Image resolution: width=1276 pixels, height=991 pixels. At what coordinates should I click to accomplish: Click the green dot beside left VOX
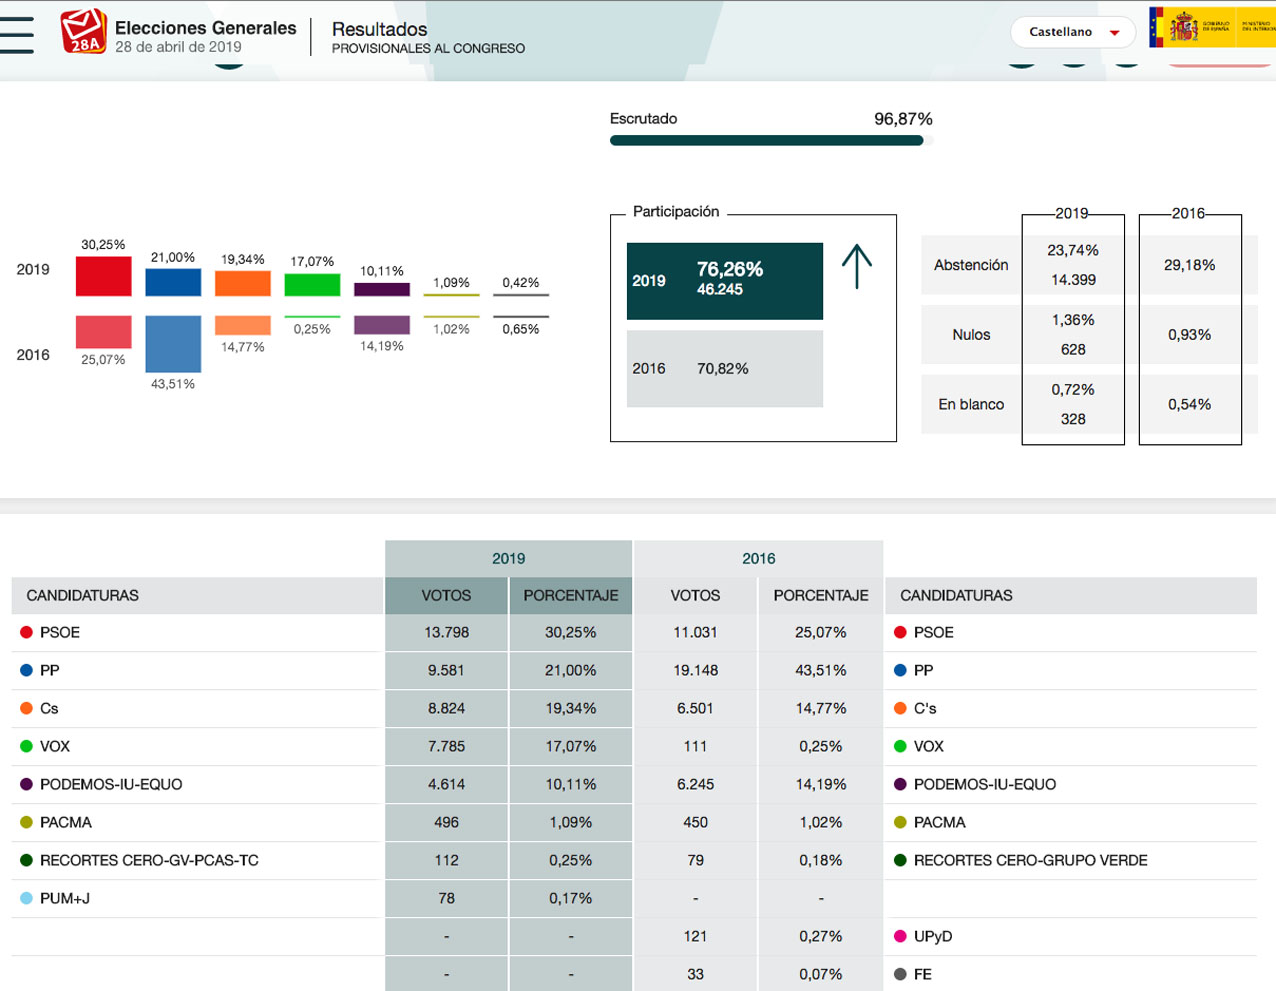point(27,746)
